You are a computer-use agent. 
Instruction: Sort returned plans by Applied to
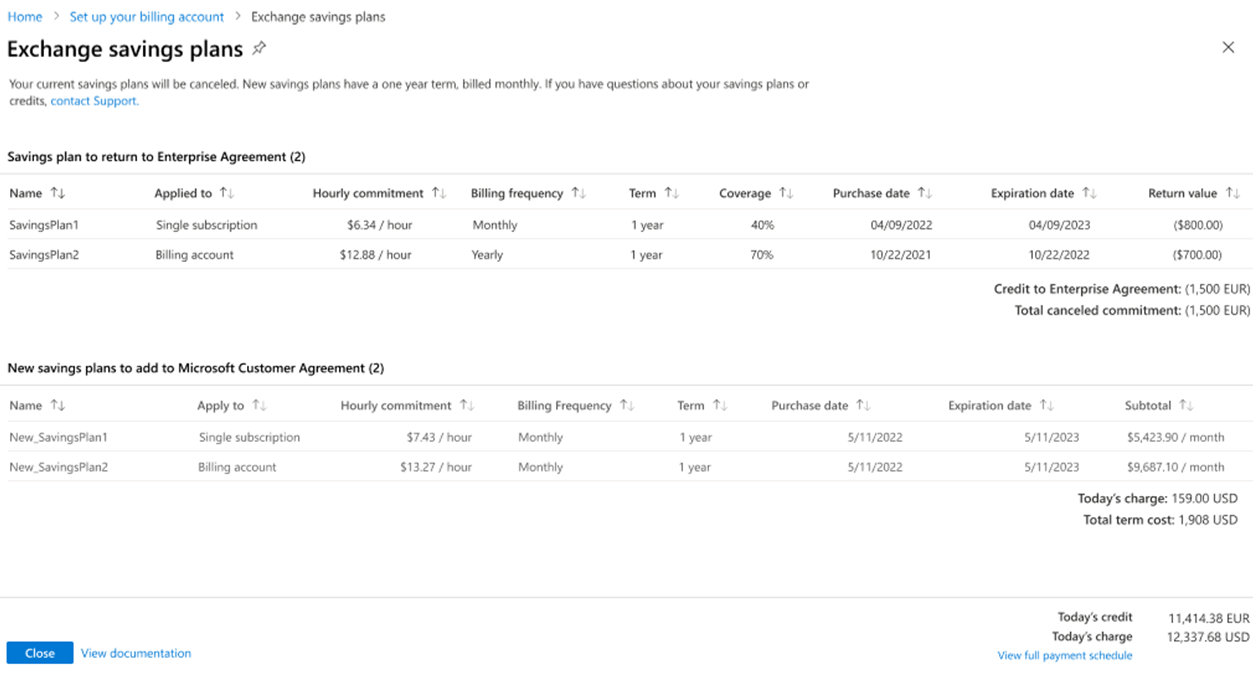[226, 193]
